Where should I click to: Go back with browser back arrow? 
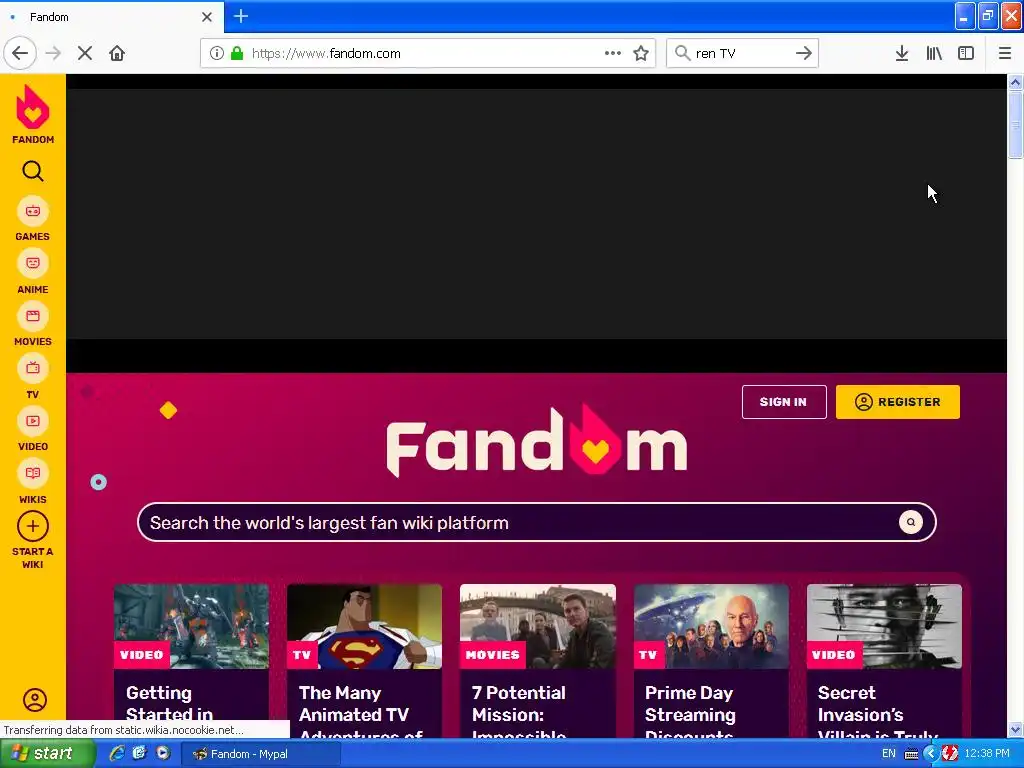tap(20, 54)
